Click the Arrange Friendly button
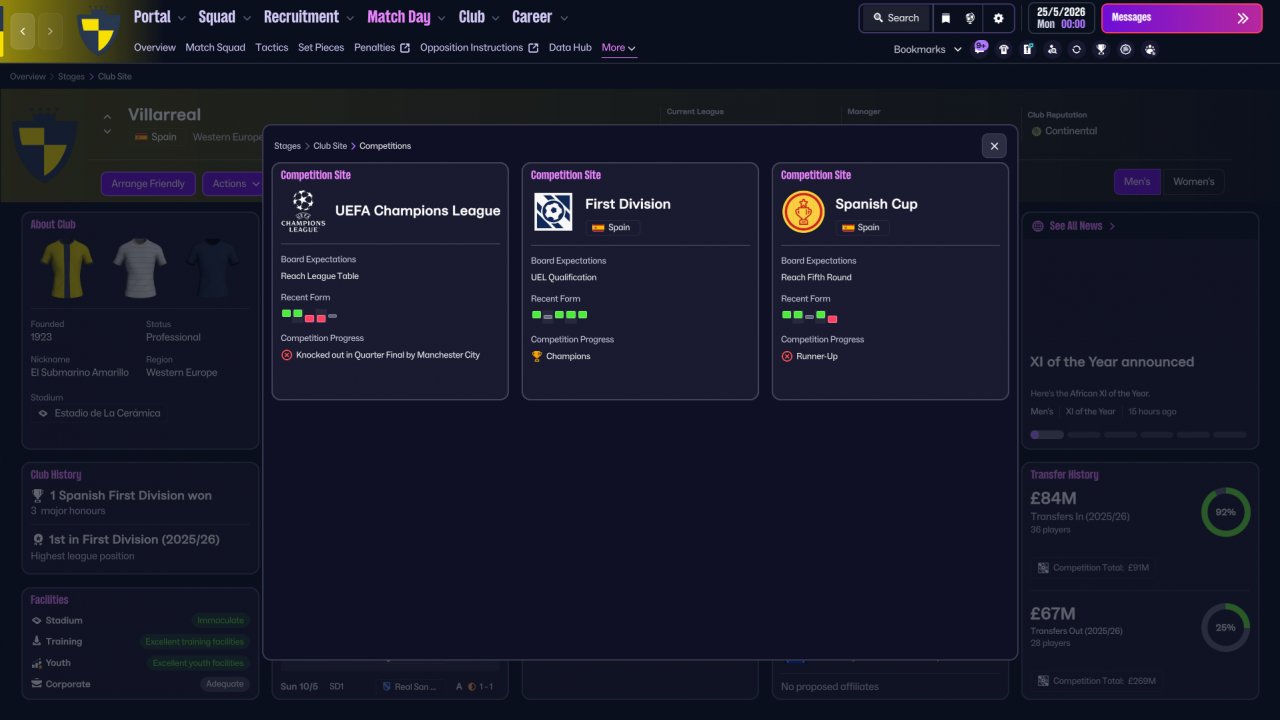 click(x=148, y=184)
